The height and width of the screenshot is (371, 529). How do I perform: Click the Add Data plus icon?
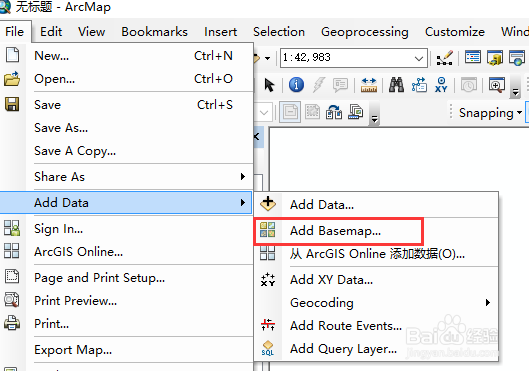[x=268, y=203]
